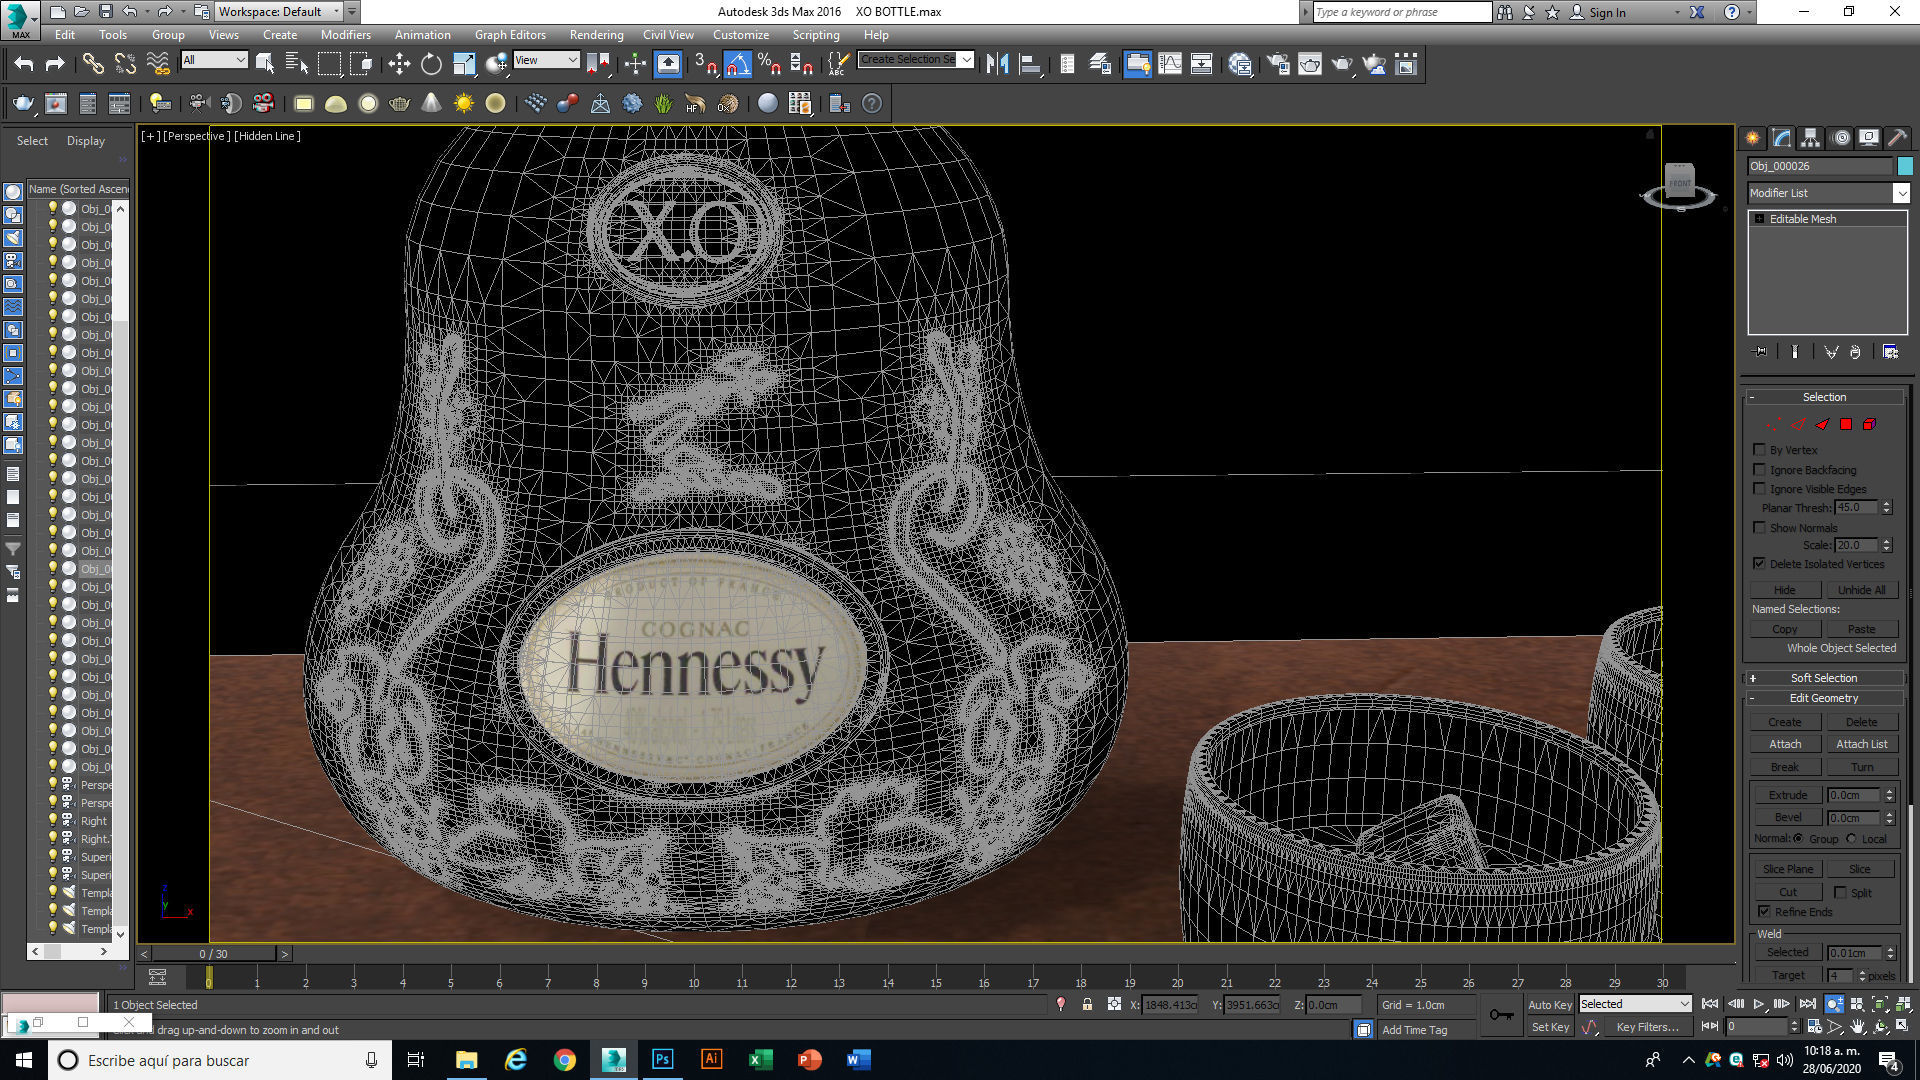Toggle the selection lock padlock icon

tap(1087, 1004)
